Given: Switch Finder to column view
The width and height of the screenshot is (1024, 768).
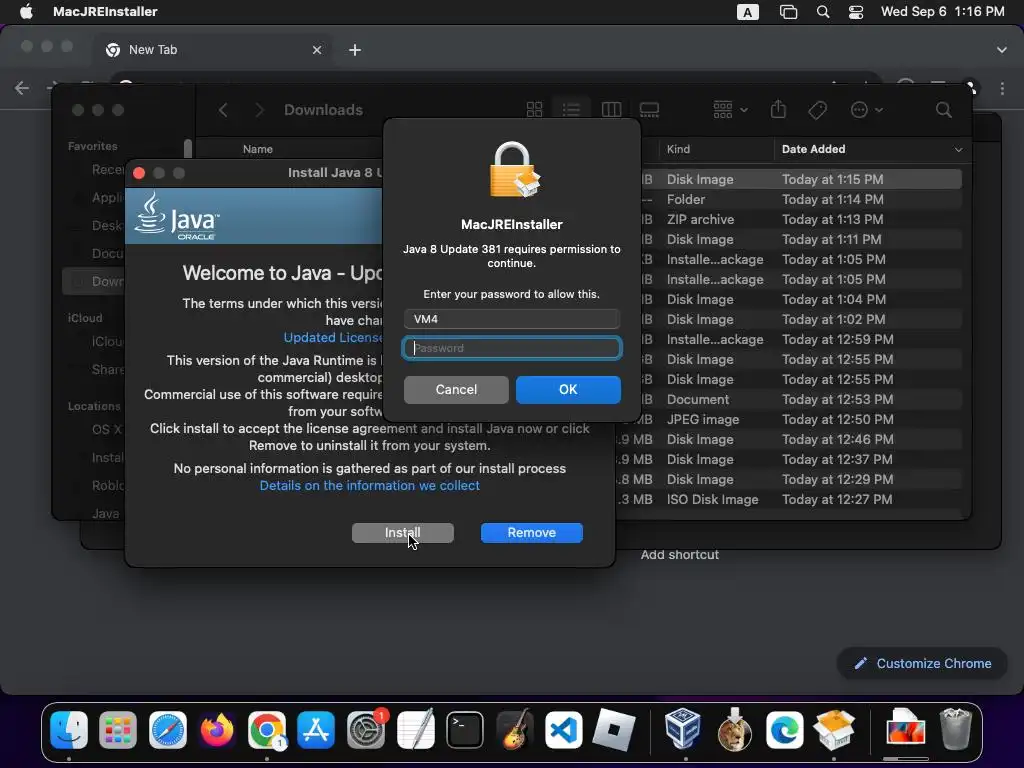Looking at the screenshot, I should click(x=611, y=110).
